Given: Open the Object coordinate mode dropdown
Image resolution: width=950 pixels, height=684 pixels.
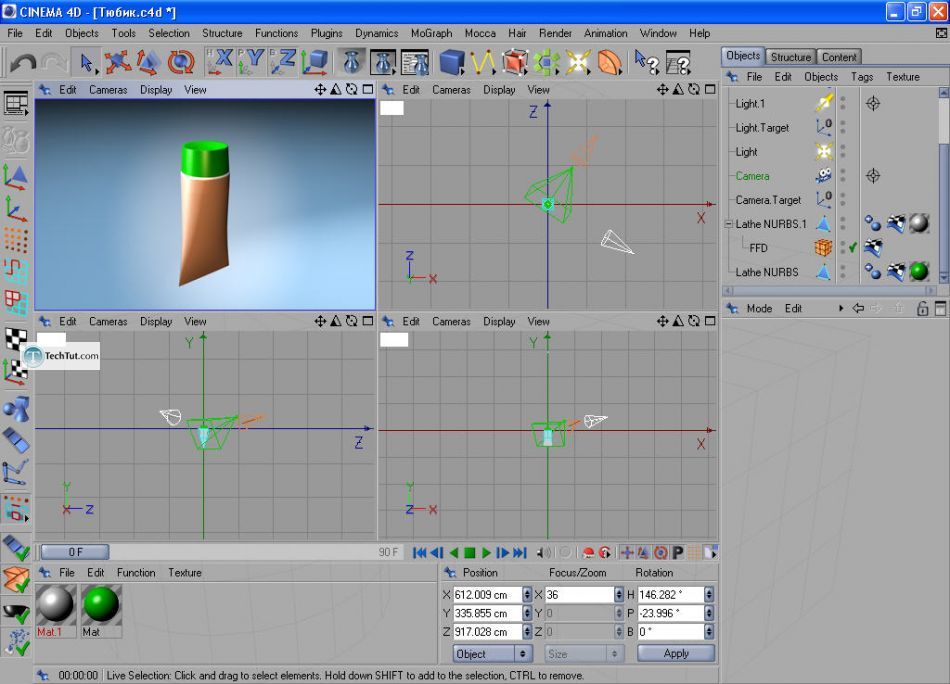Looking at the screenshot, I should click(493, 654).
